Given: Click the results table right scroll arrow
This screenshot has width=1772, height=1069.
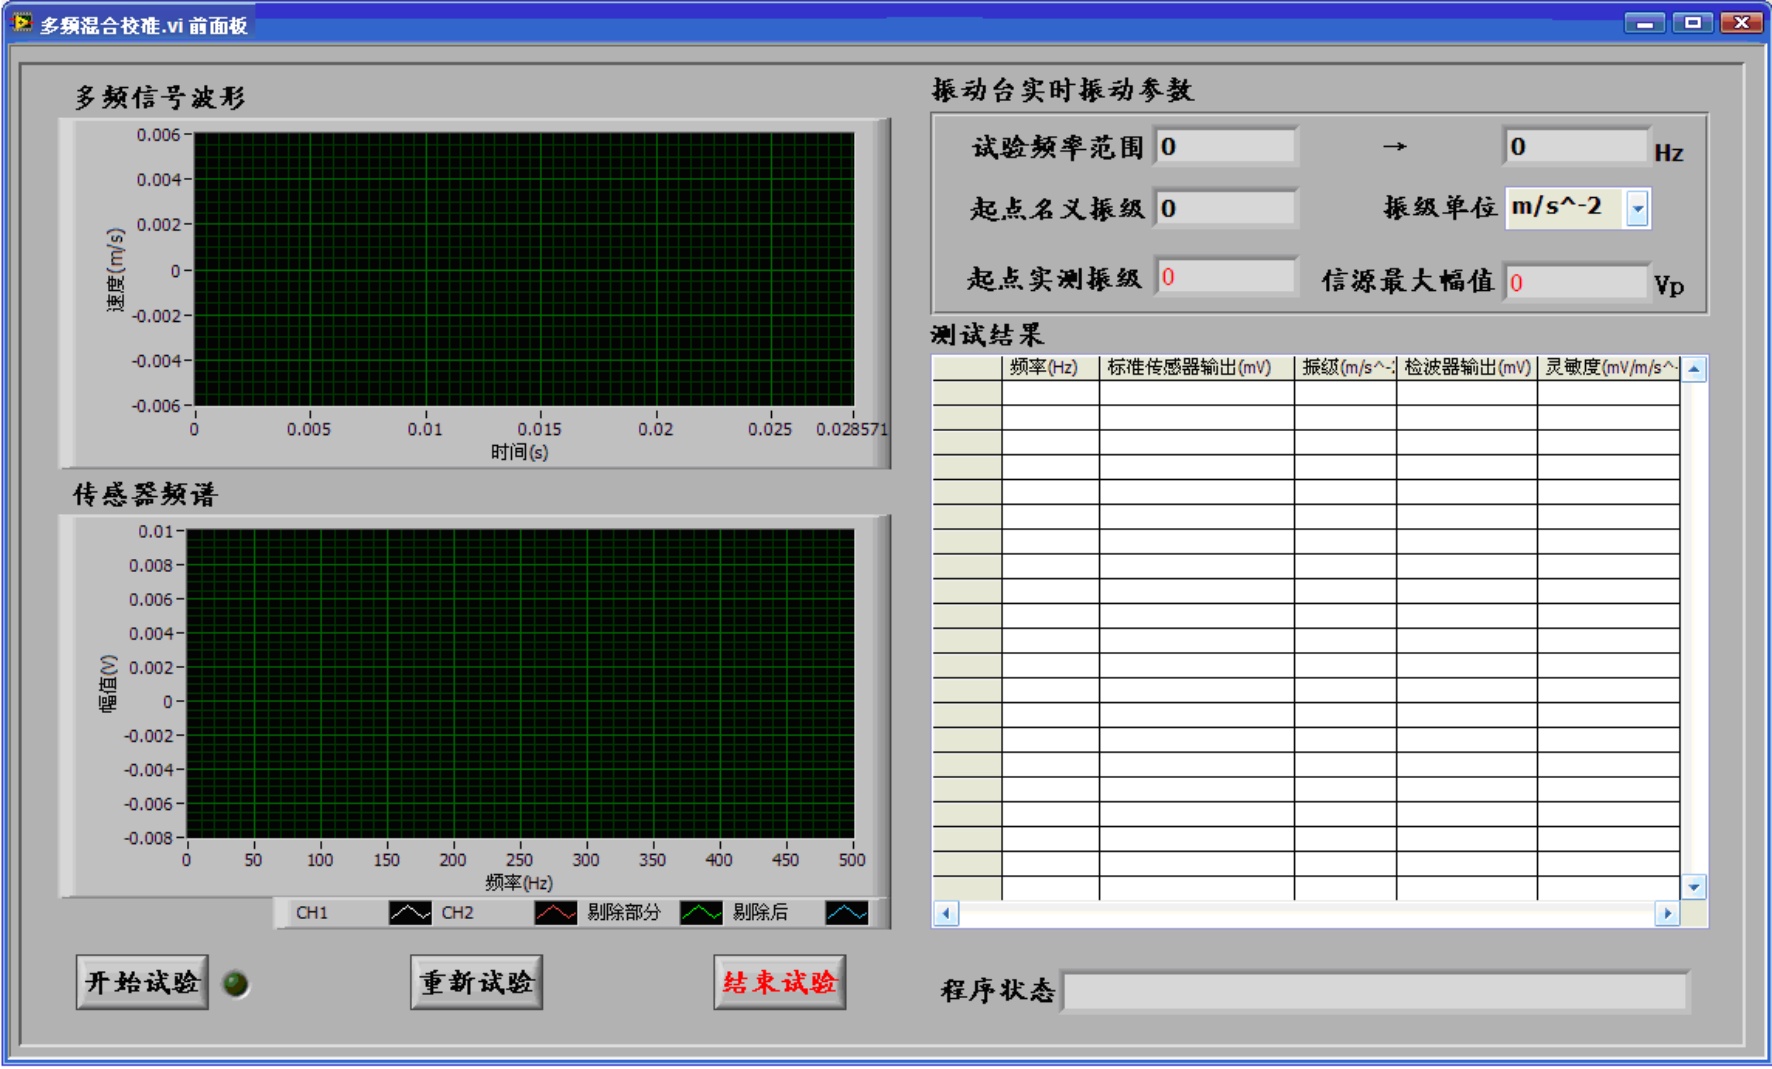Looking at the screenshot, I should click(1666, 913).
